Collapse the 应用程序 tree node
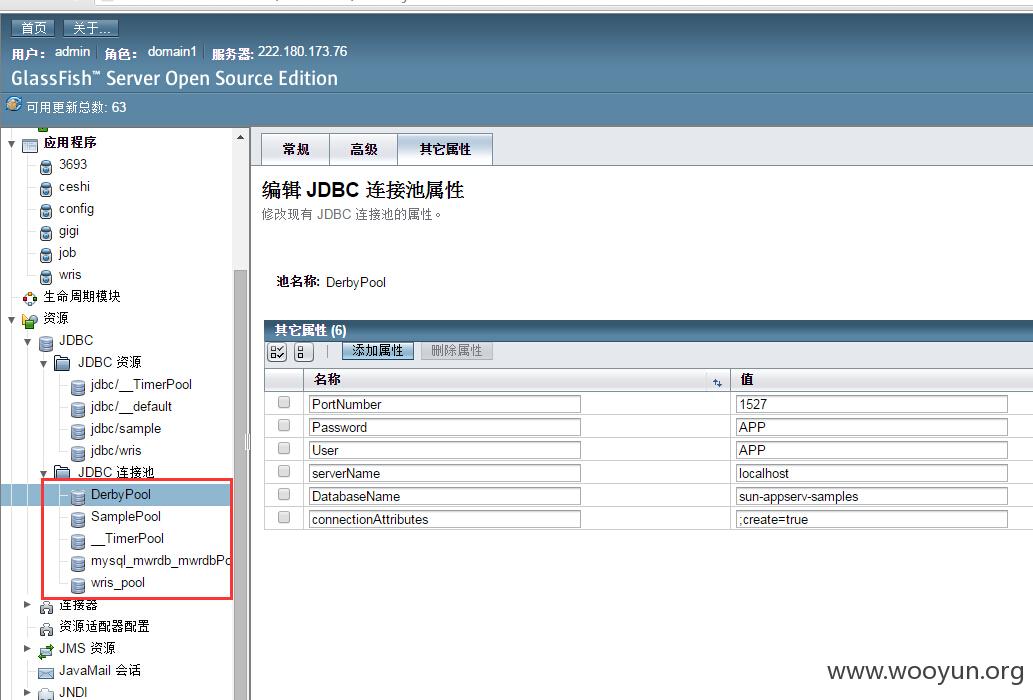 [11, 144]
